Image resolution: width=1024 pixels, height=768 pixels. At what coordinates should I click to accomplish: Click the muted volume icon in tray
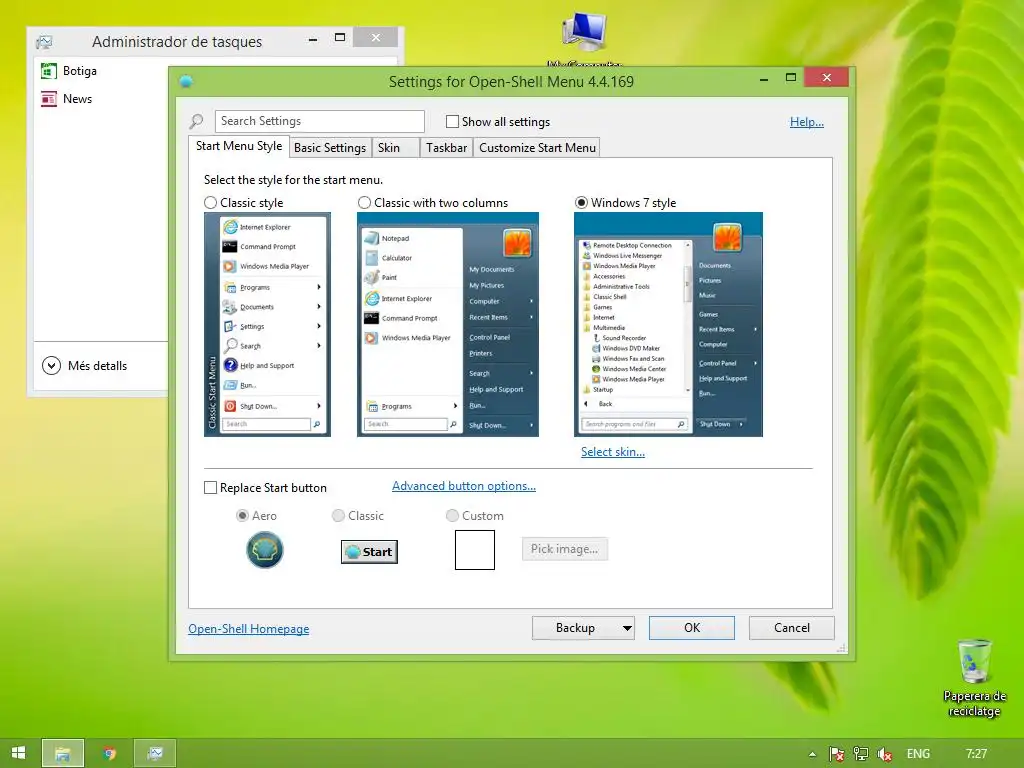click(x=884, y=754)
